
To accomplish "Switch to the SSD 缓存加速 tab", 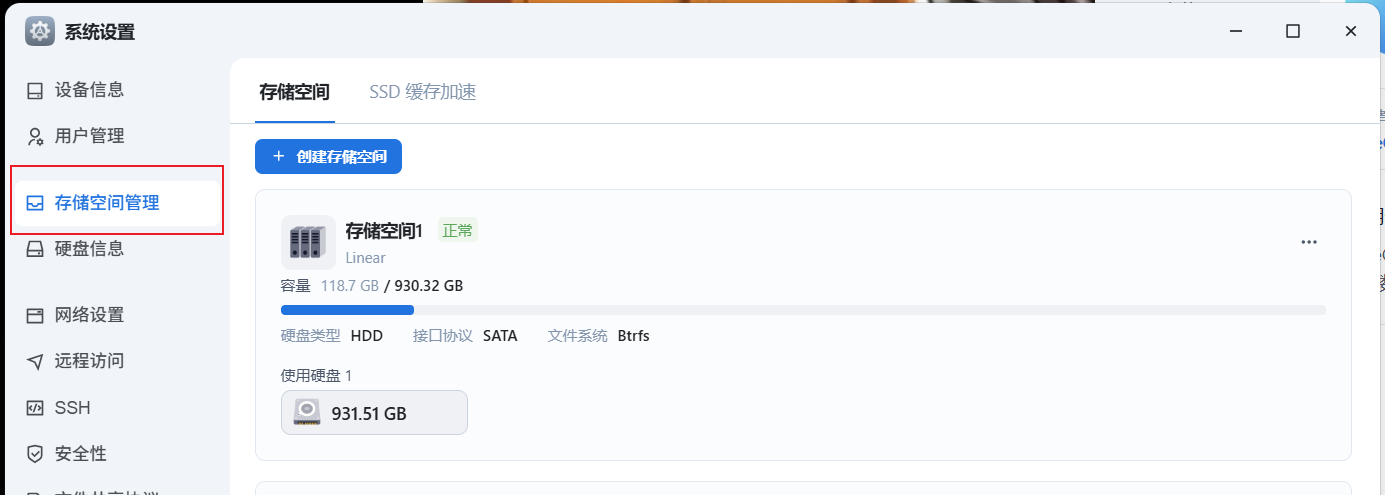I will tap(422, 92).
